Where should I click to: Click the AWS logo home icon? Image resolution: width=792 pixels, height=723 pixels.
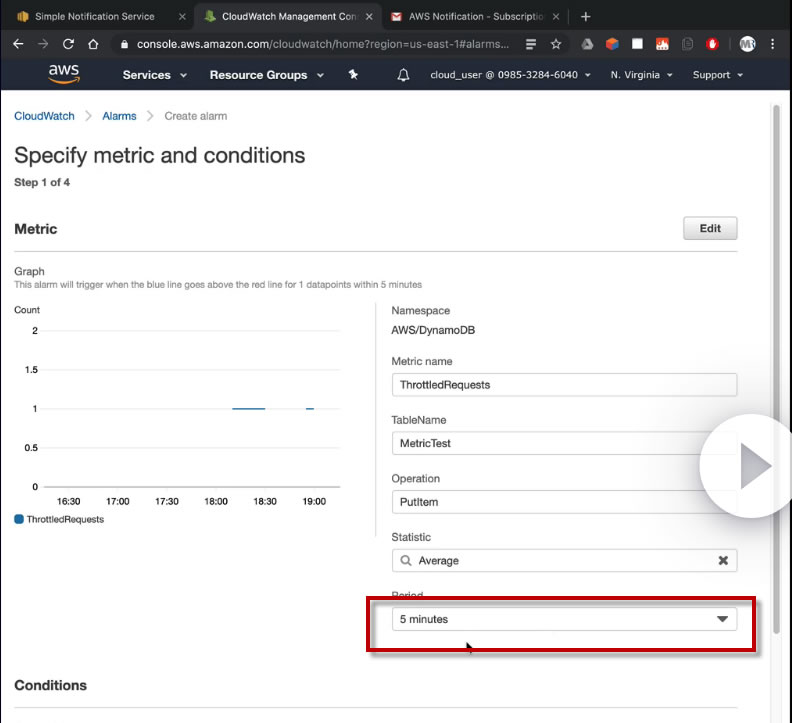click(64, 75)
